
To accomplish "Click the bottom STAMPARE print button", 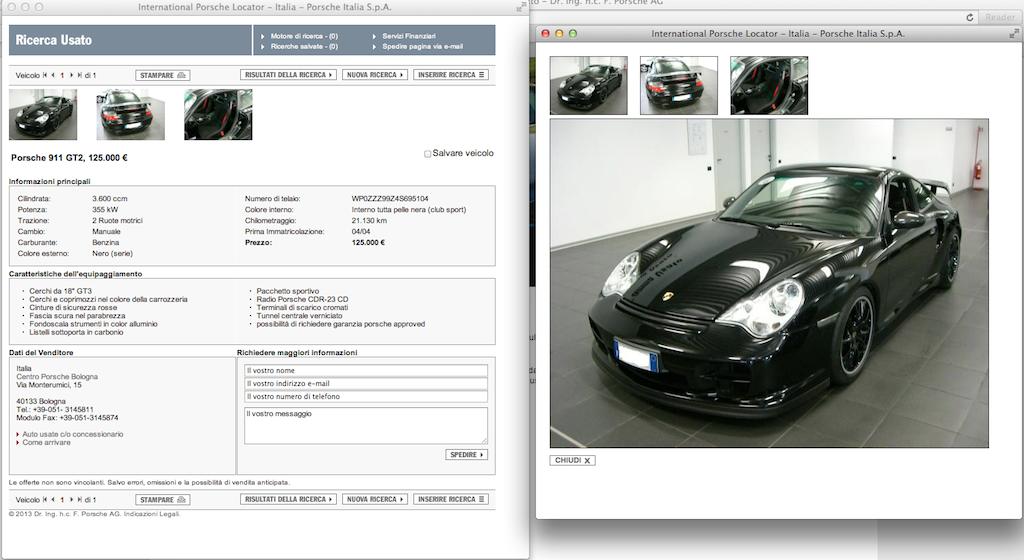I will click(x=163, y=499).
